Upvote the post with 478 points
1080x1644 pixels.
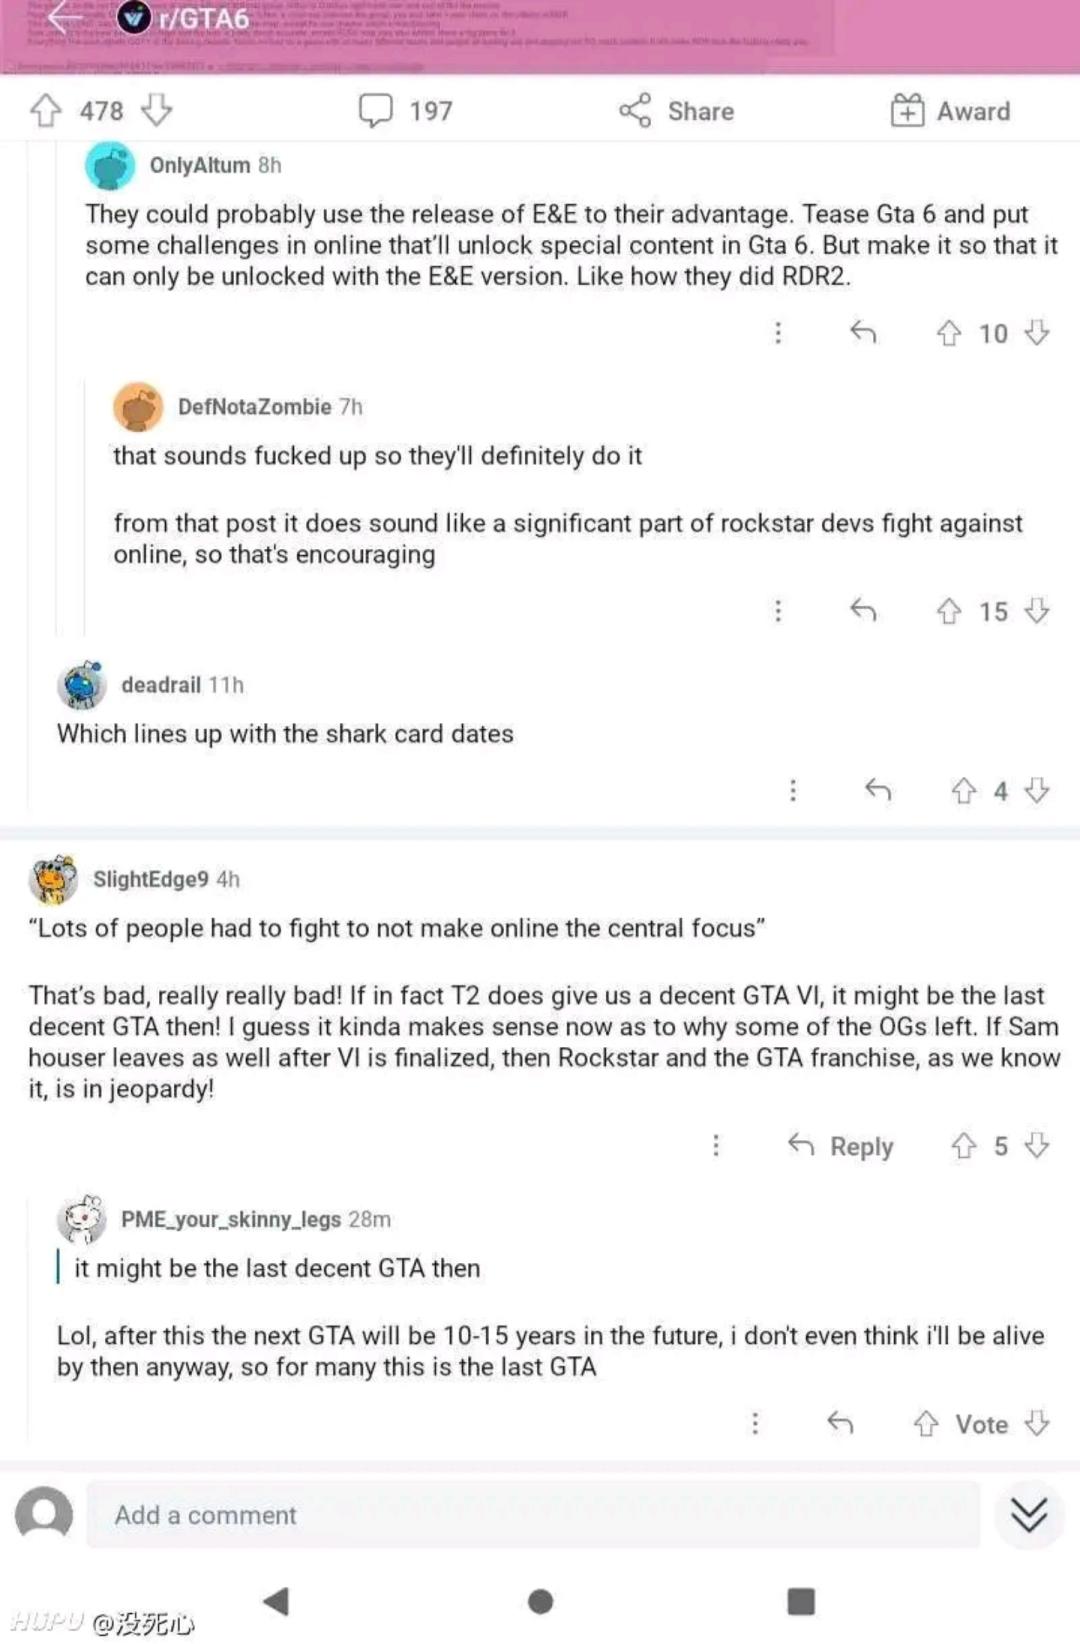(46, 110)
